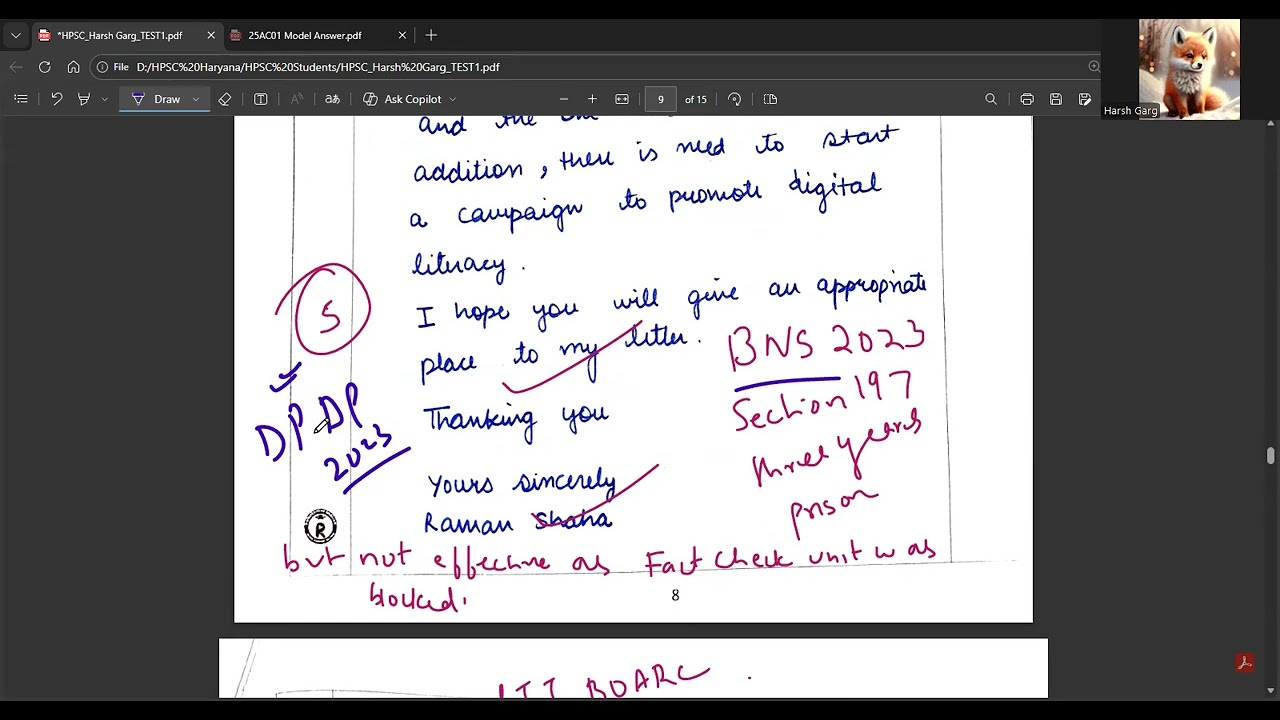Click scrollbar down arrow at bottom
The image size is (1280, 720).
point(1271,690)
